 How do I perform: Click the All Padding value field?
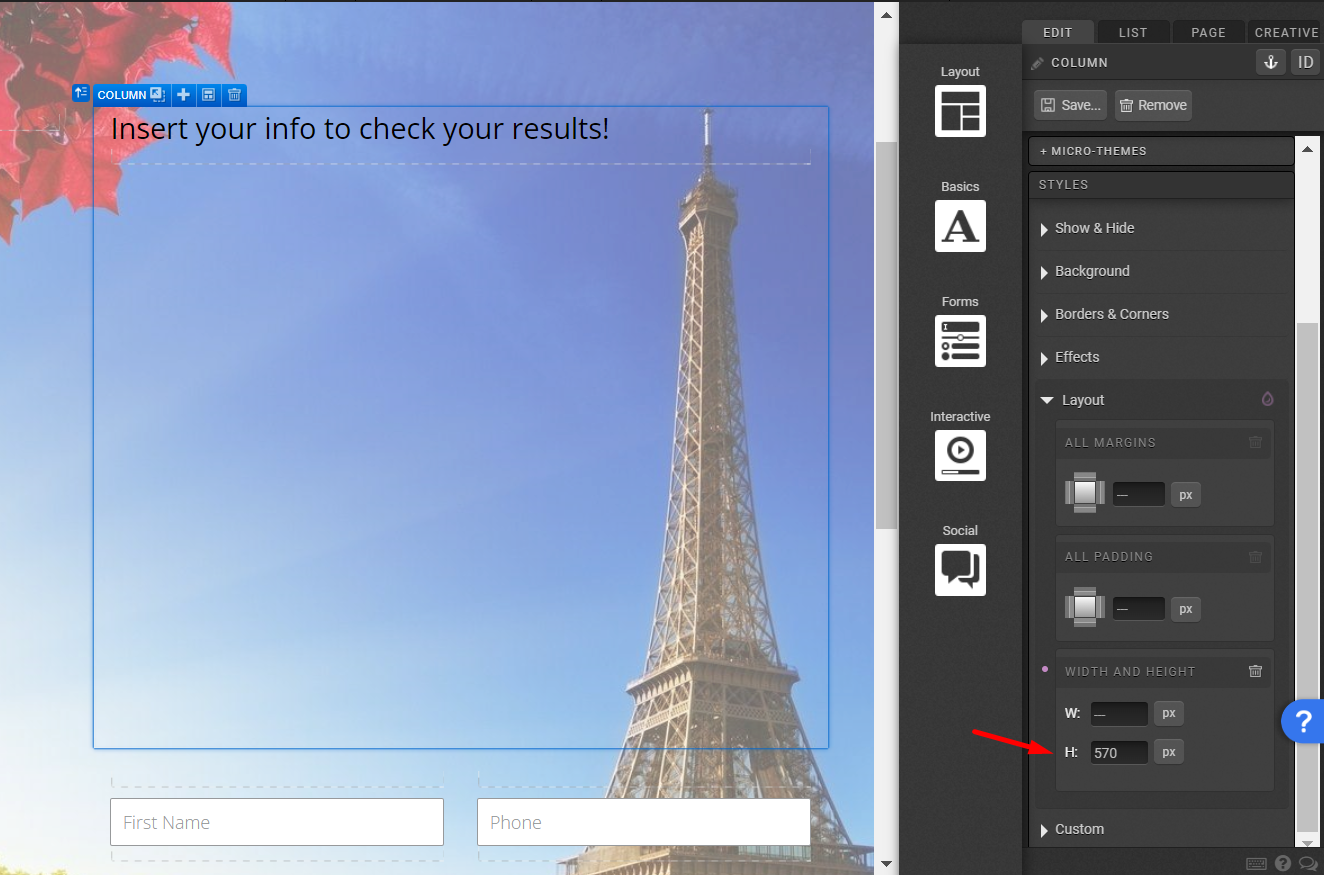pos(1139,608)
